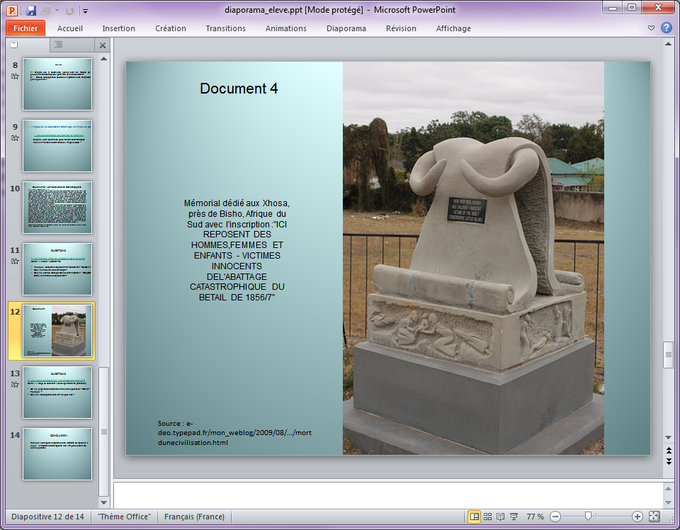Image resolution: width=680 pixels, height=530 pixels.
Task: Select slide 13 thumbnail
Action: pyautogui.click(x=57, y=392)
